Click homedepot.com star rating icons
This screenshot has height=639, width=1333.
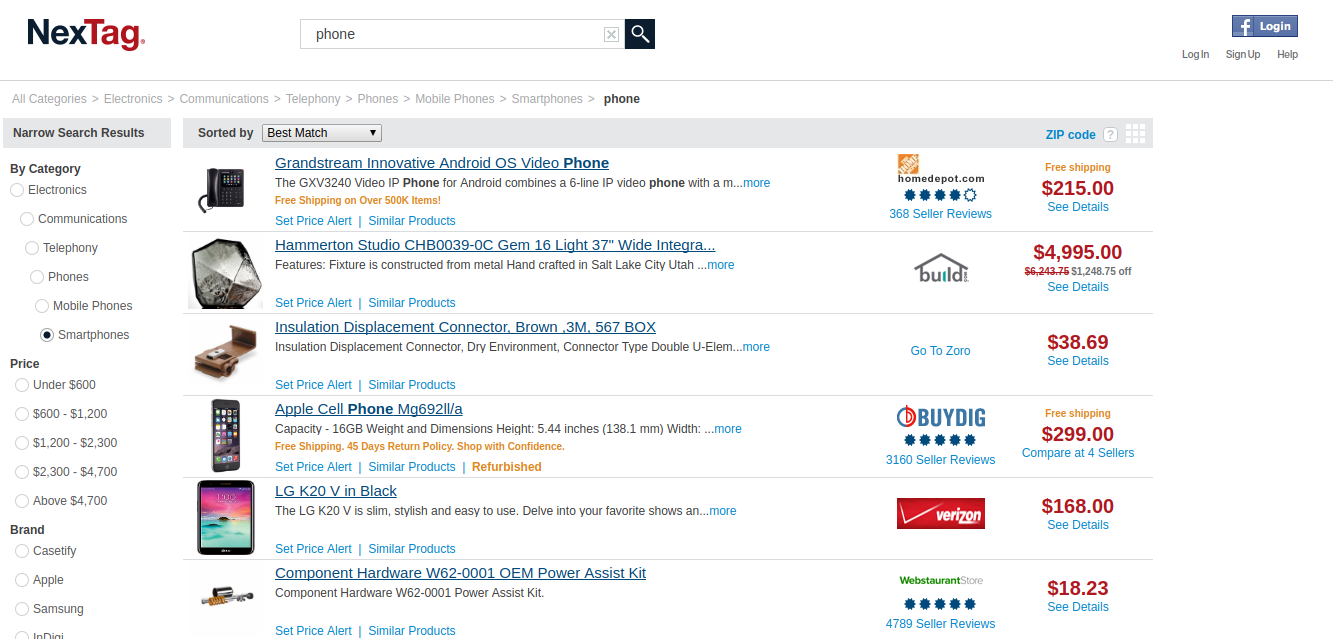pyautogui.click(x=940, y=195)
